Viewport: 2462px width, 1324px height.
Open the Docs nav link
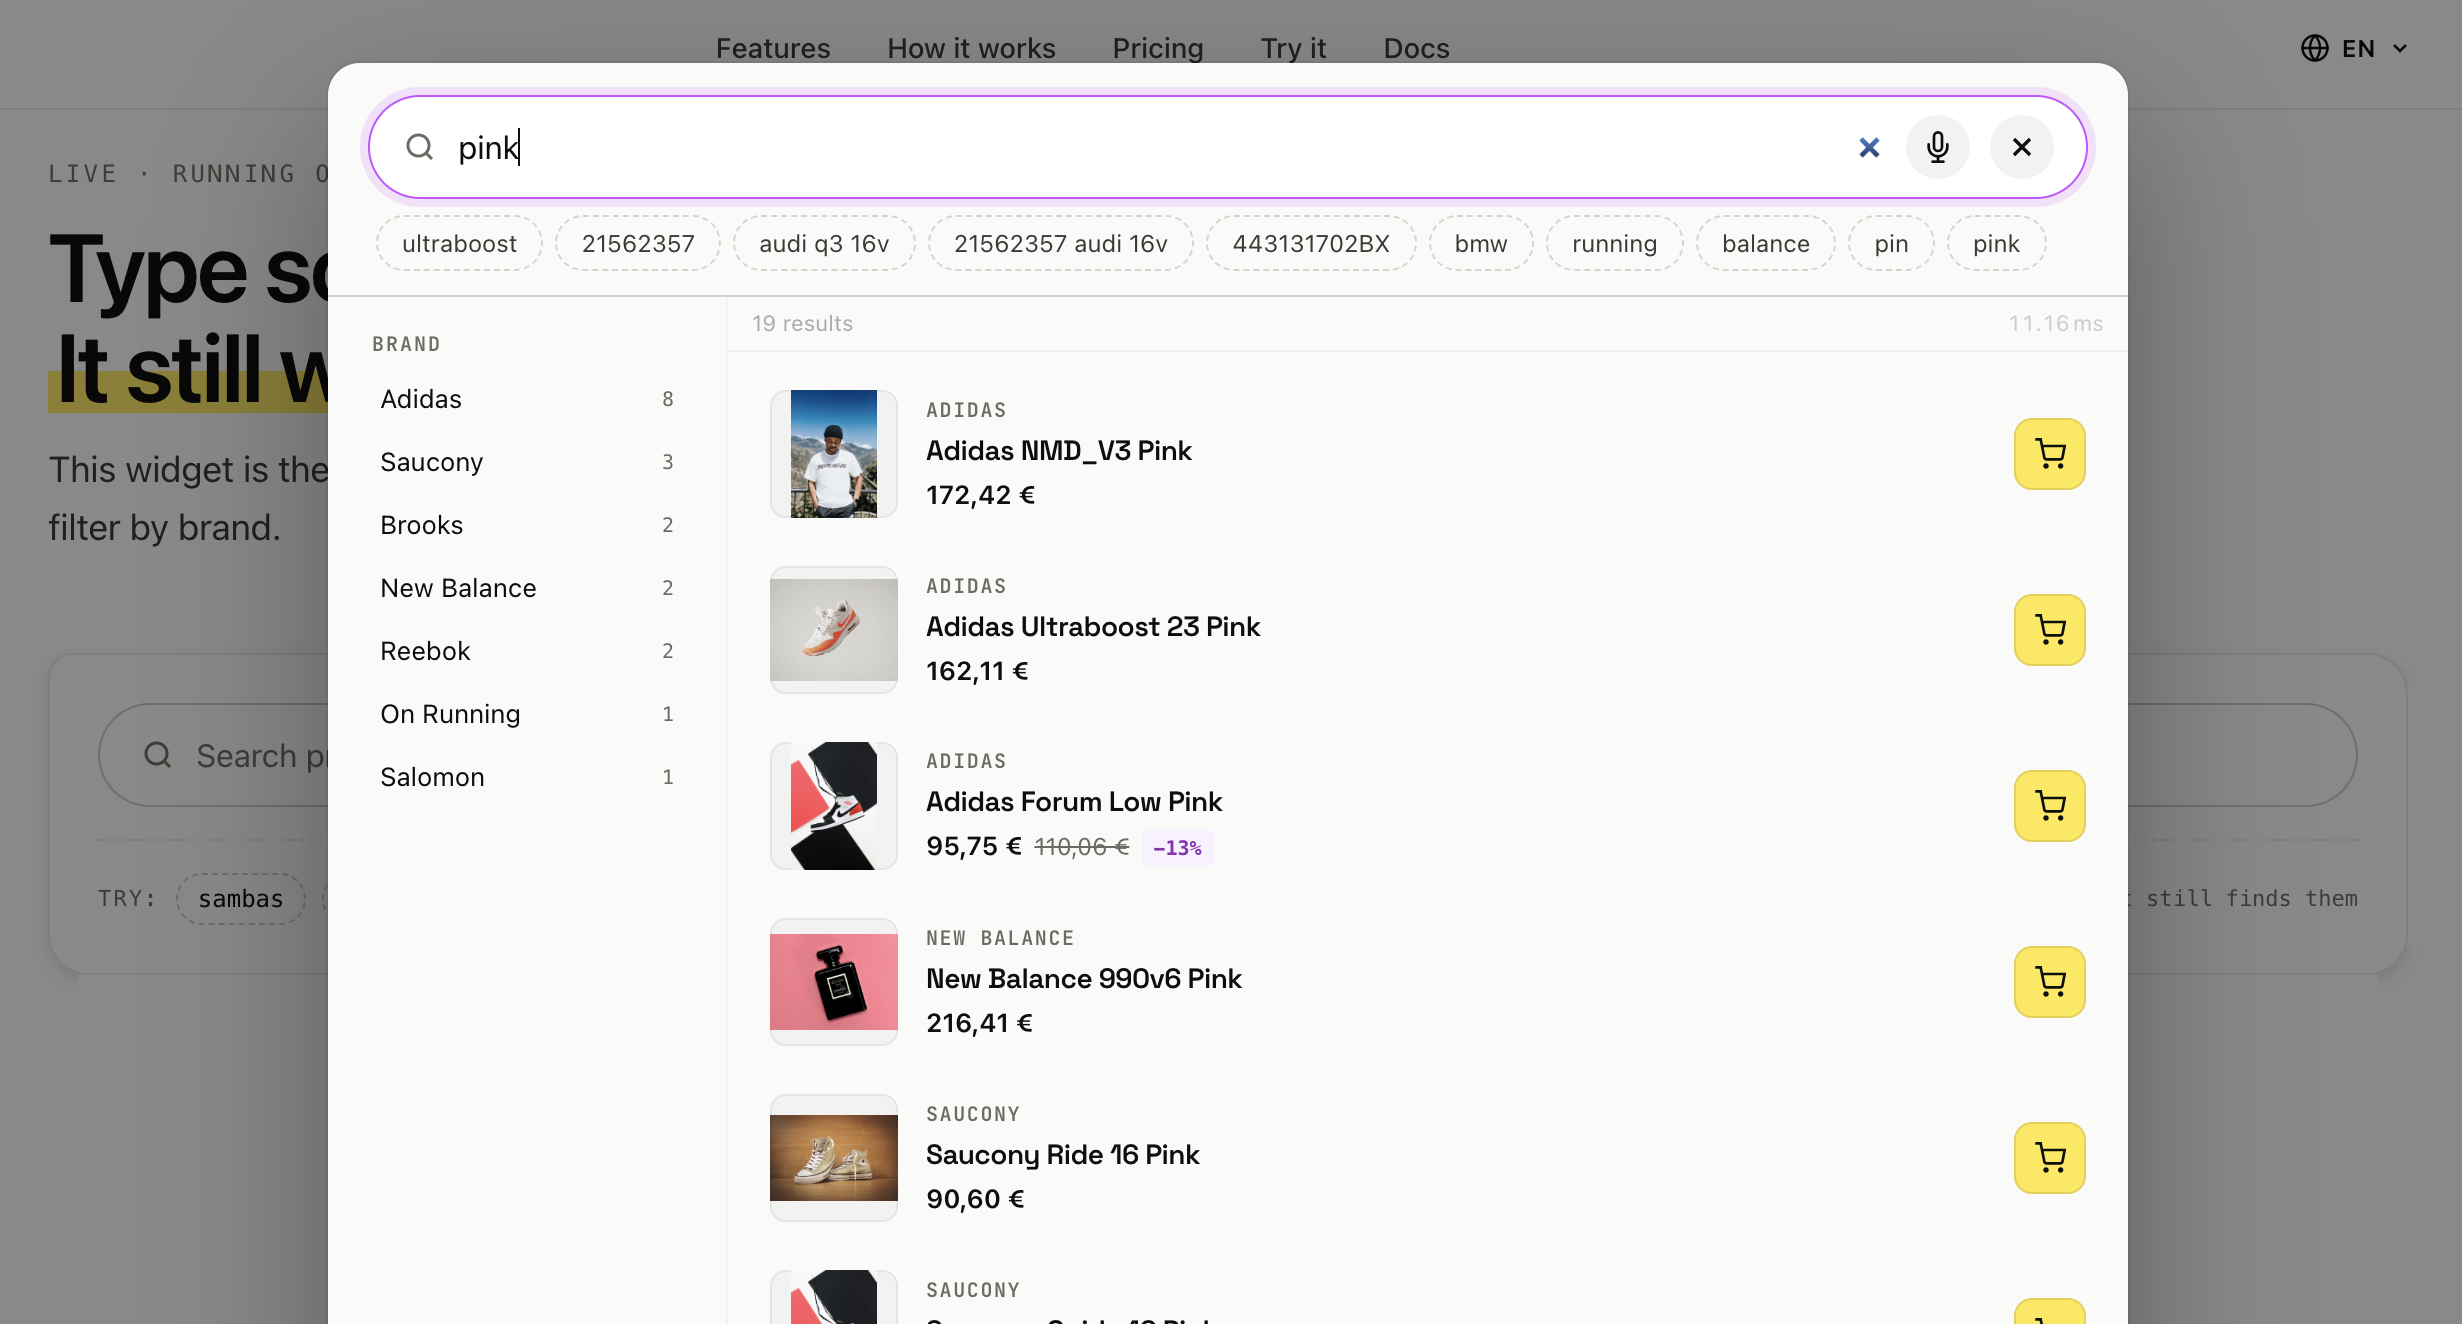coord(1416,48)
